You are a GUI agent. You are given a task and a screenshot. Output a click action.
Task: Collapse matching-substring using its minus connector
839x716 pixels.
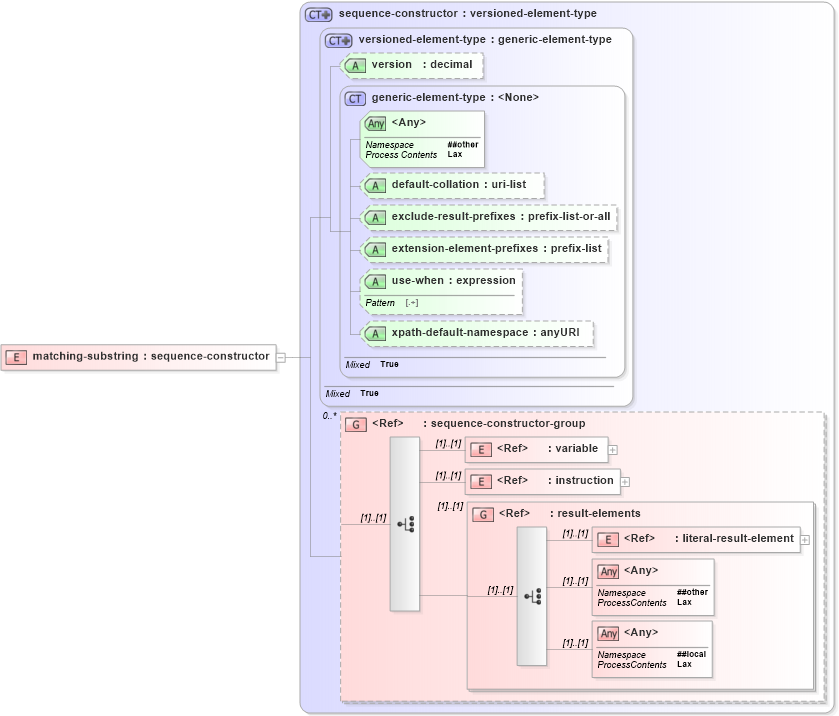pyautogui.click(x=283, y=356)
